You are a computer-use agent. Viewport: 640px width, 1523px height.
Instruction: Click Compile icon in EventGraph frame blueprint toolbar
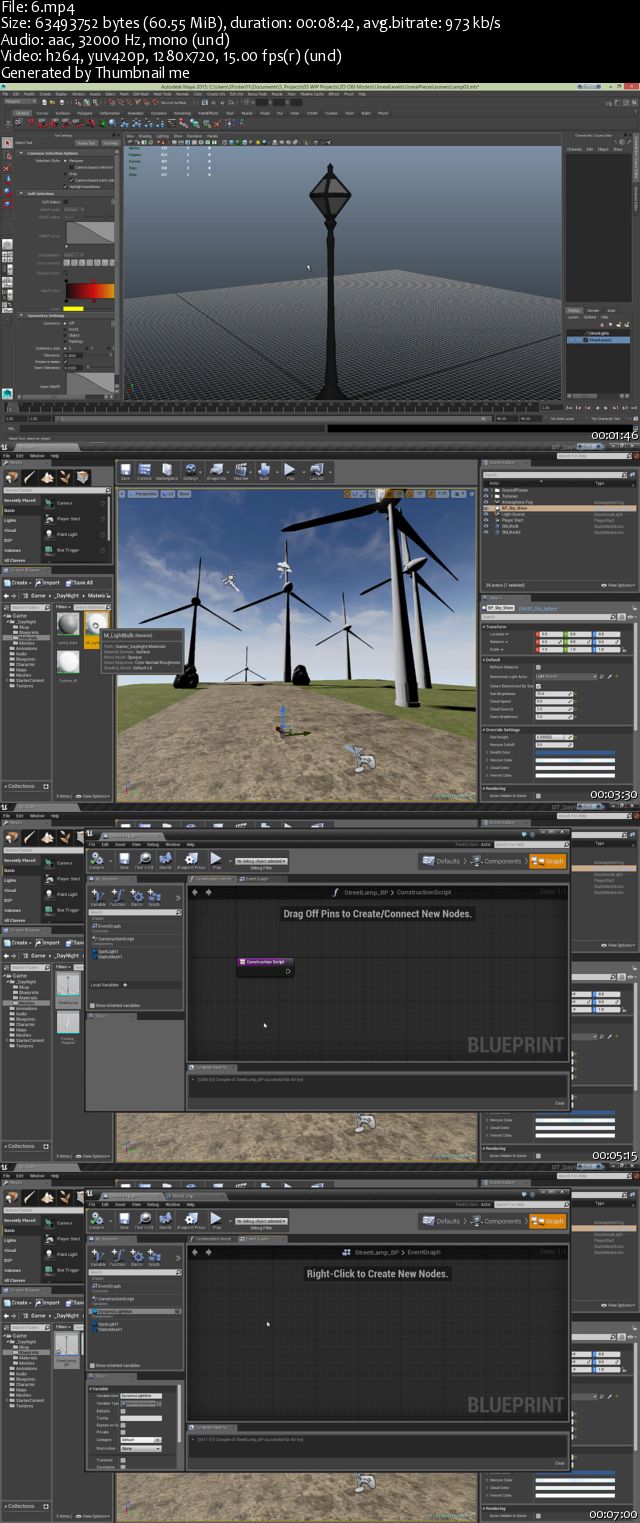[x=96, y=1221]
